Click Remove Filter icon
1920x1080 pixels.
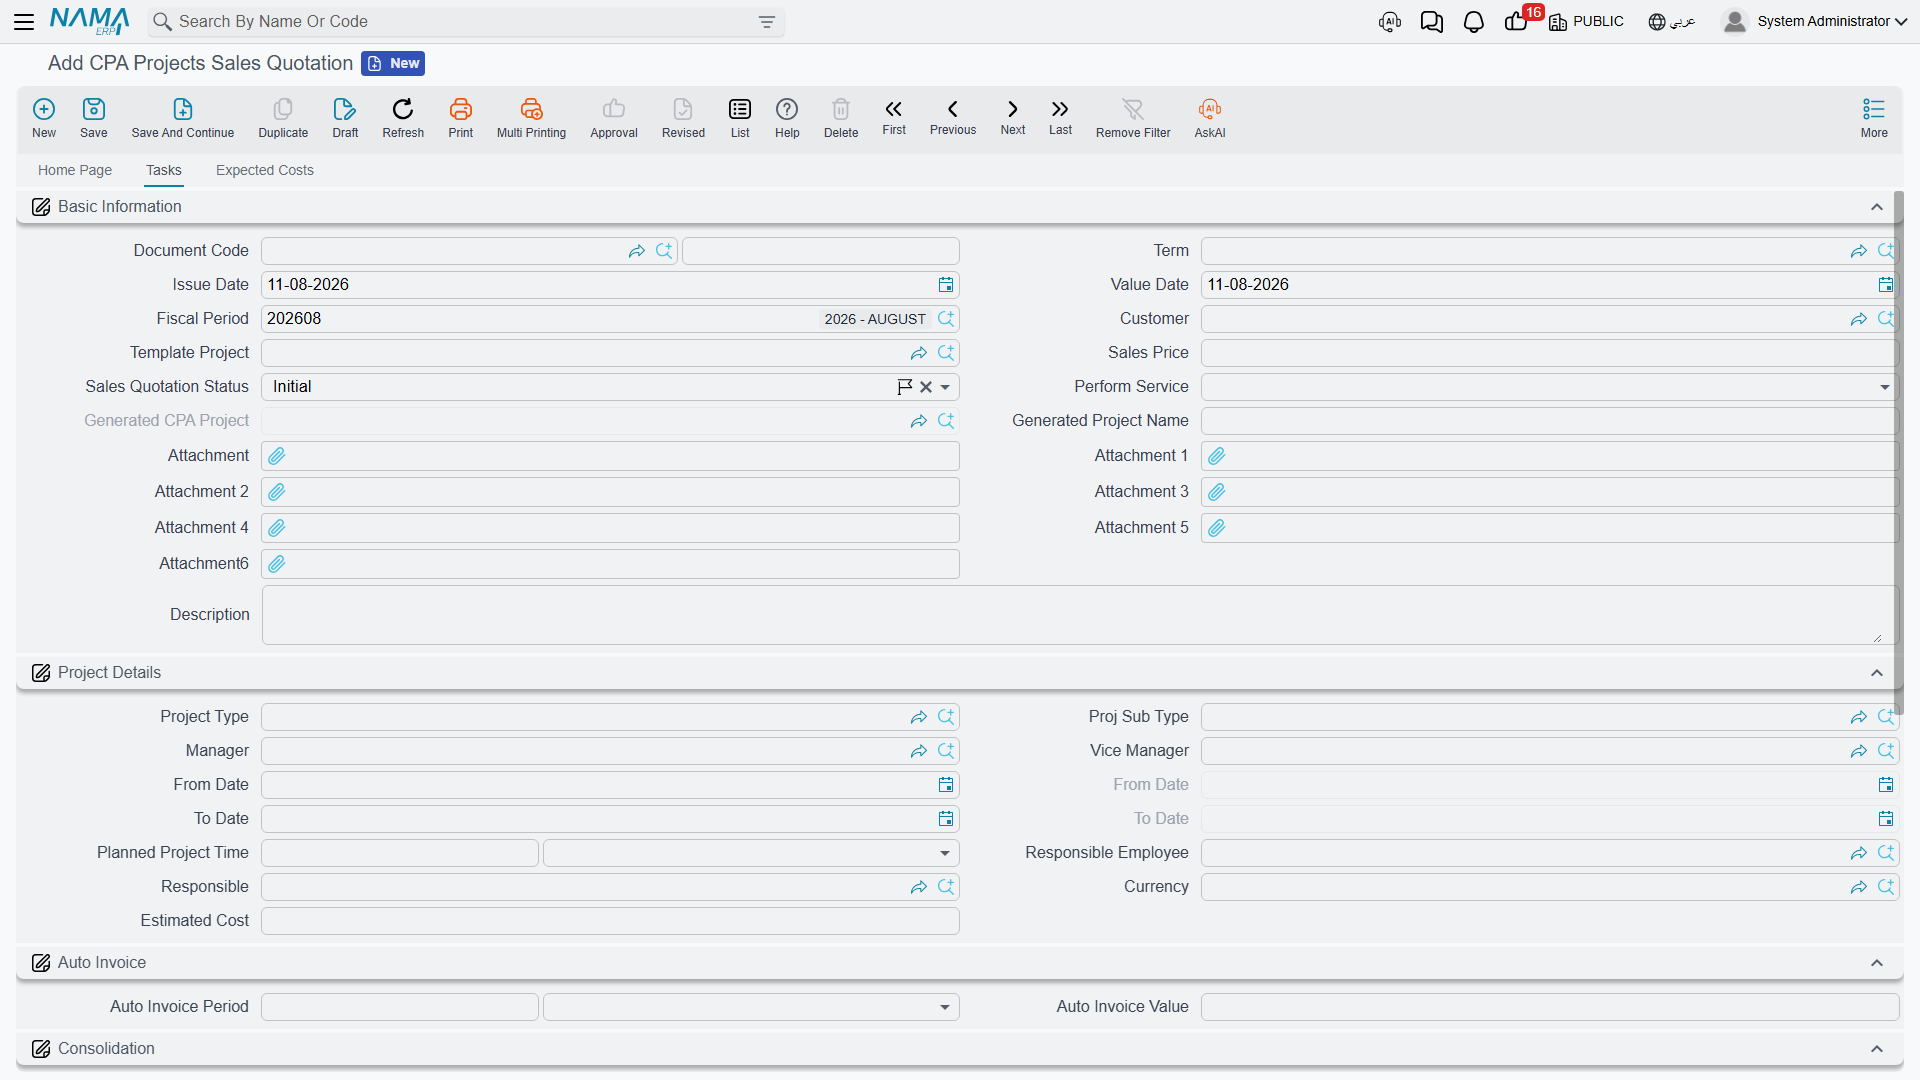(1133, 118)
